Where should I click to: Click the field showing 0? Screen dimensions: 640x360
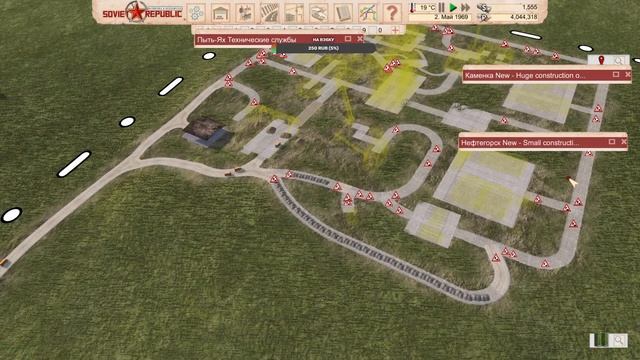(x=380, y=30)
